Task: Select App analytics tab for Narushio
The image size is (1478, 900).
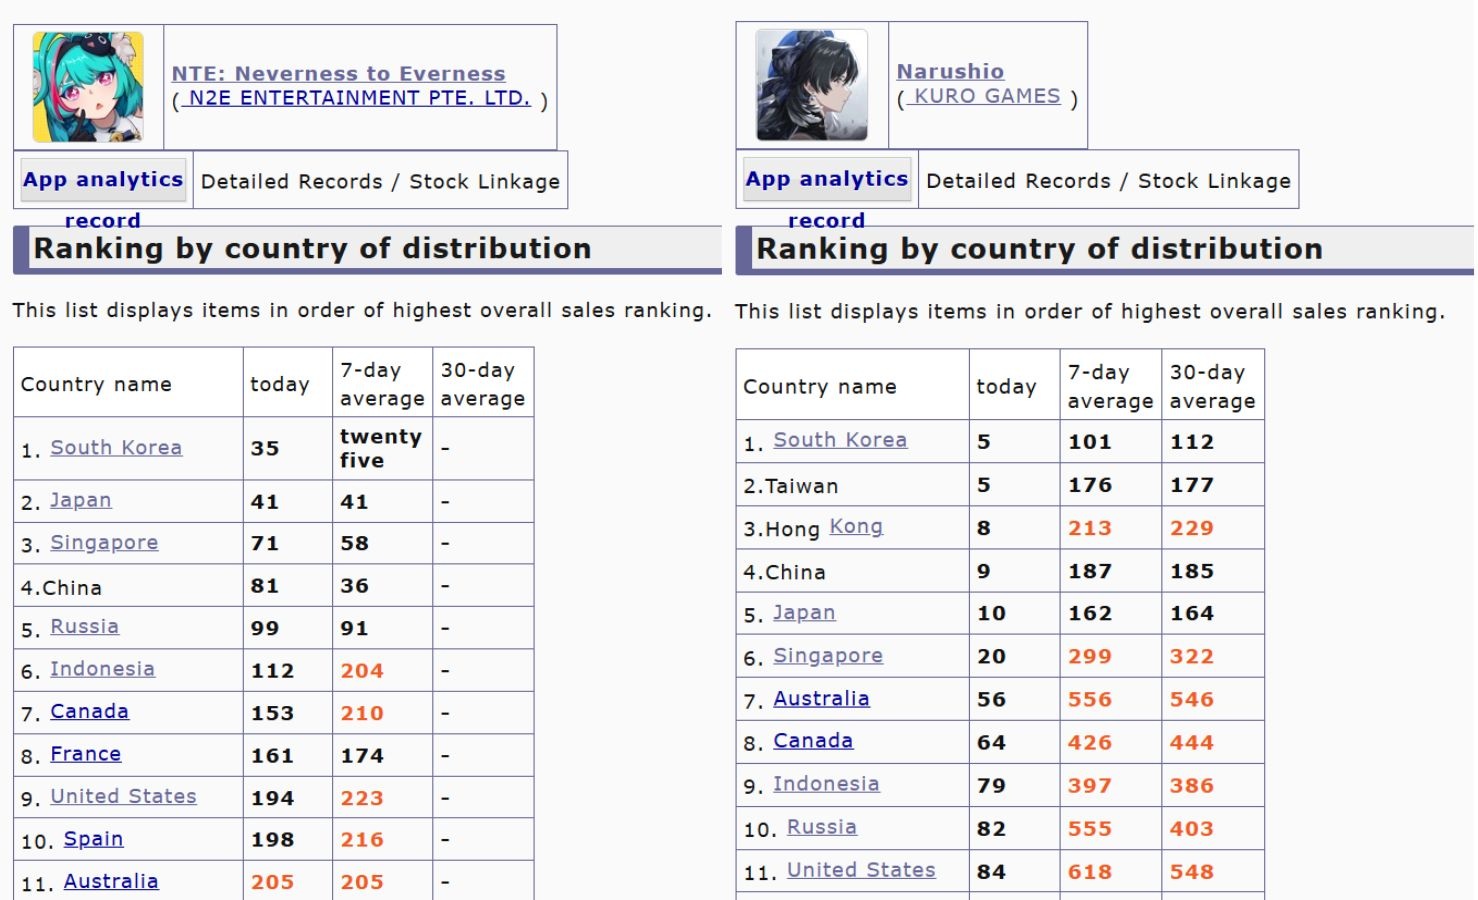Action: (827, 179)
